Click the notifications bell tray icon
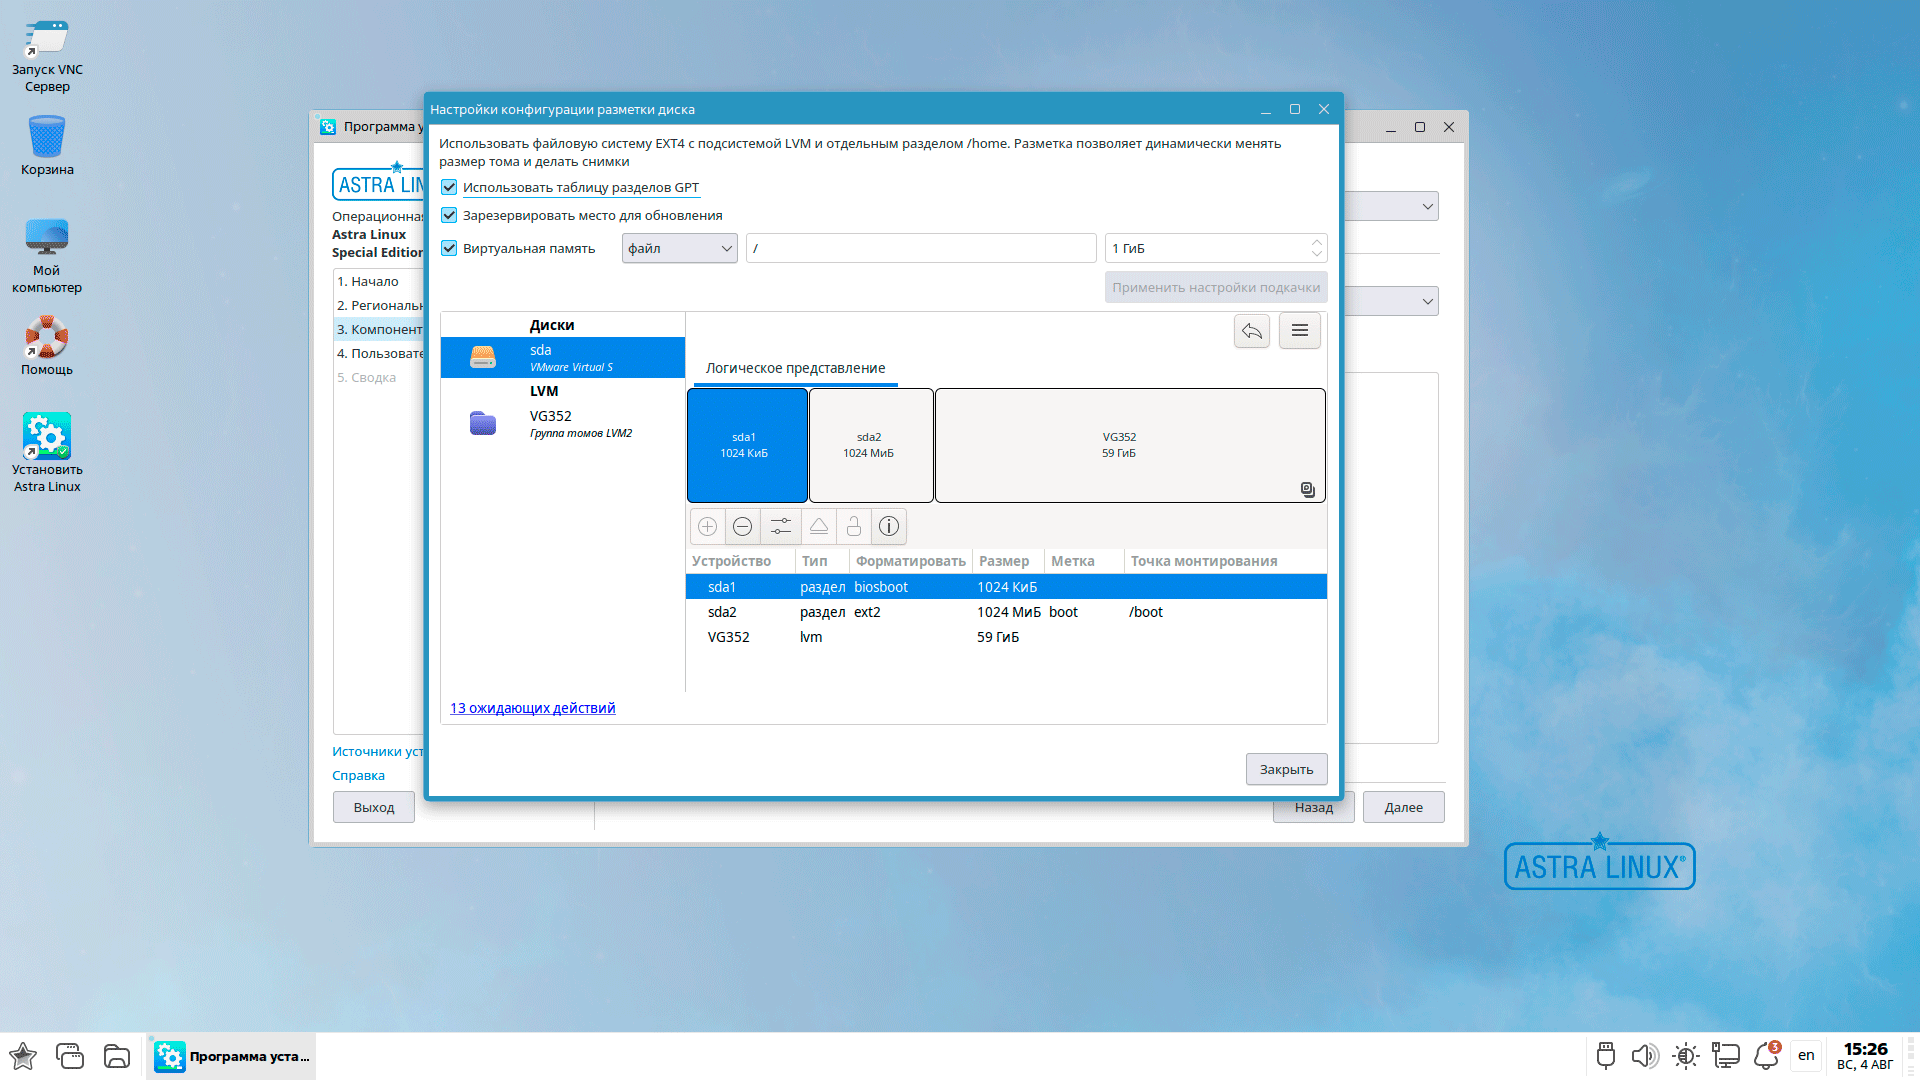 pos(1766,1056)
